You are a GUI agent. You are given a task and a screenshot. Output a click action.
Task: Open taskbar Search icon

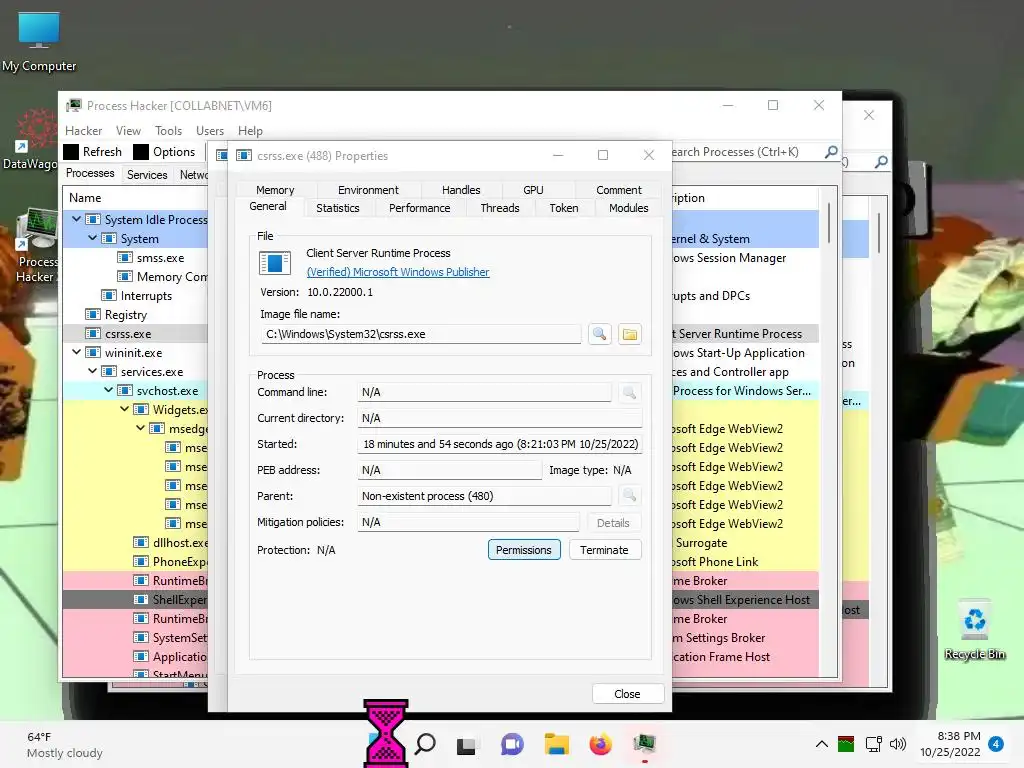pyautogui.click(x=425, y=744)
